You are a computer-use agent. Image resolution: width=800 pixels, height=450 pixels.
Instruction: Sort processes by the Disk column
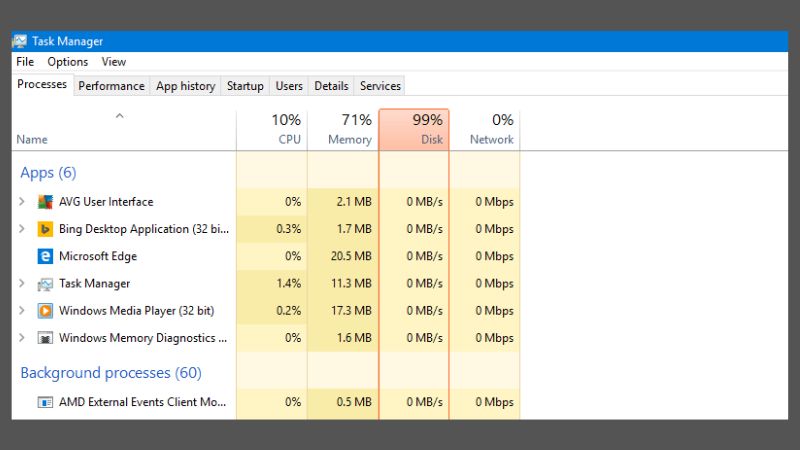(x=414, y=130)
